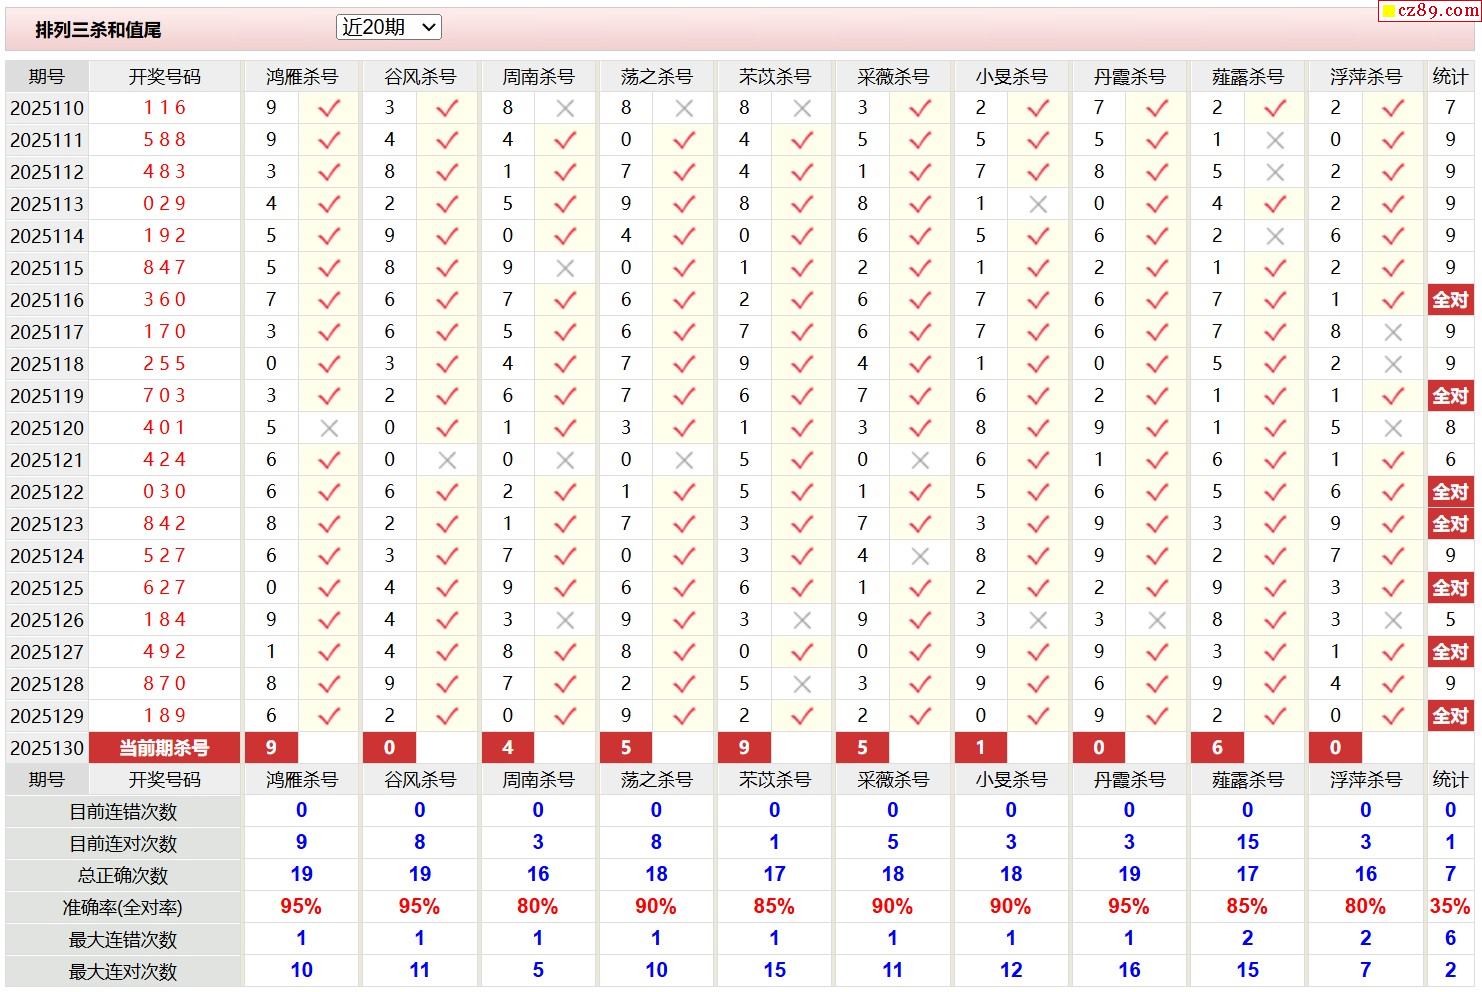Click the X mark for 采薇杀号 in row 2025124
The width and height of the screenshot is (1482, 992).
920,556
